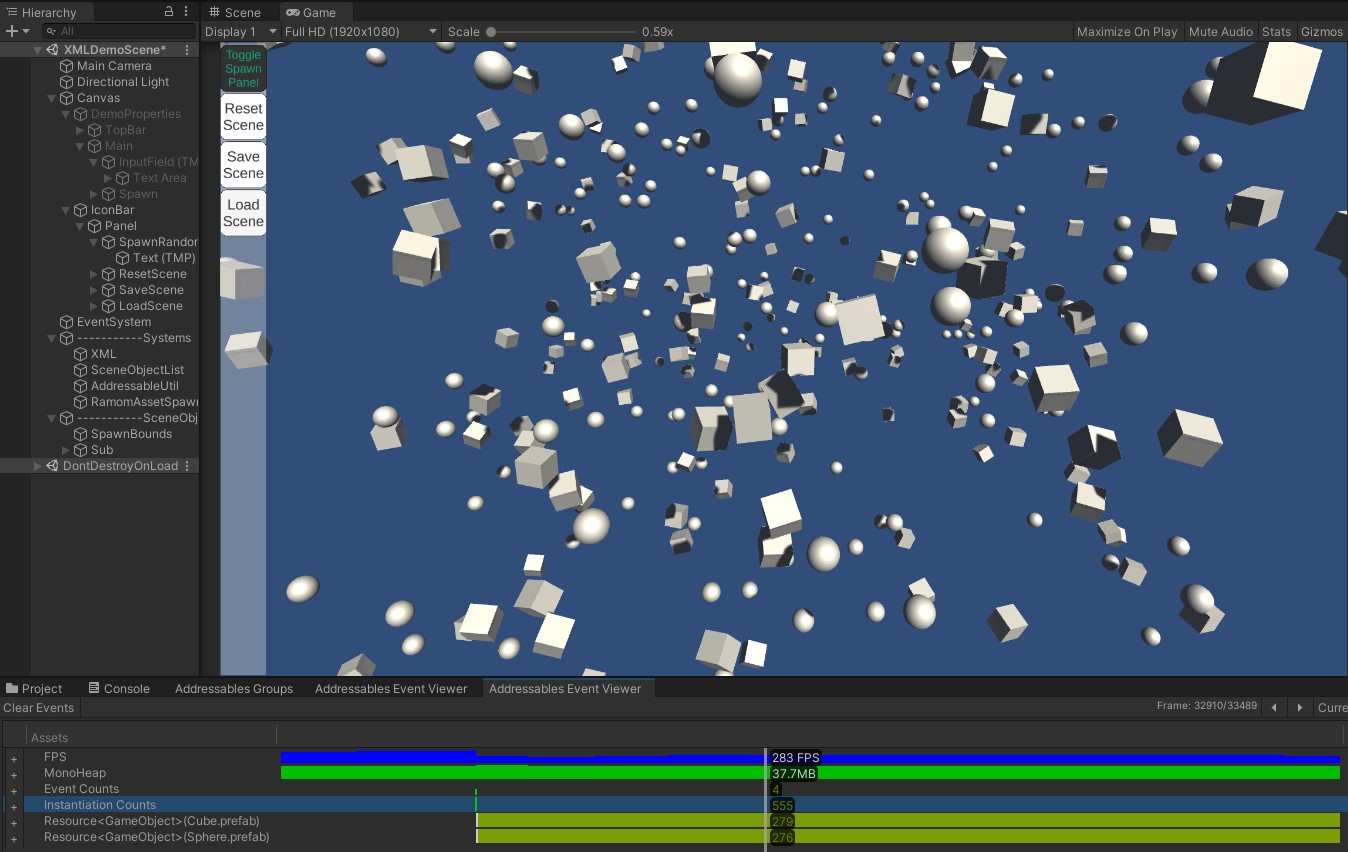Viewport: 1348px width, 852px height.
Task: Open the XMLDemoScene scene options kebab menu
Action: point(186,50)
